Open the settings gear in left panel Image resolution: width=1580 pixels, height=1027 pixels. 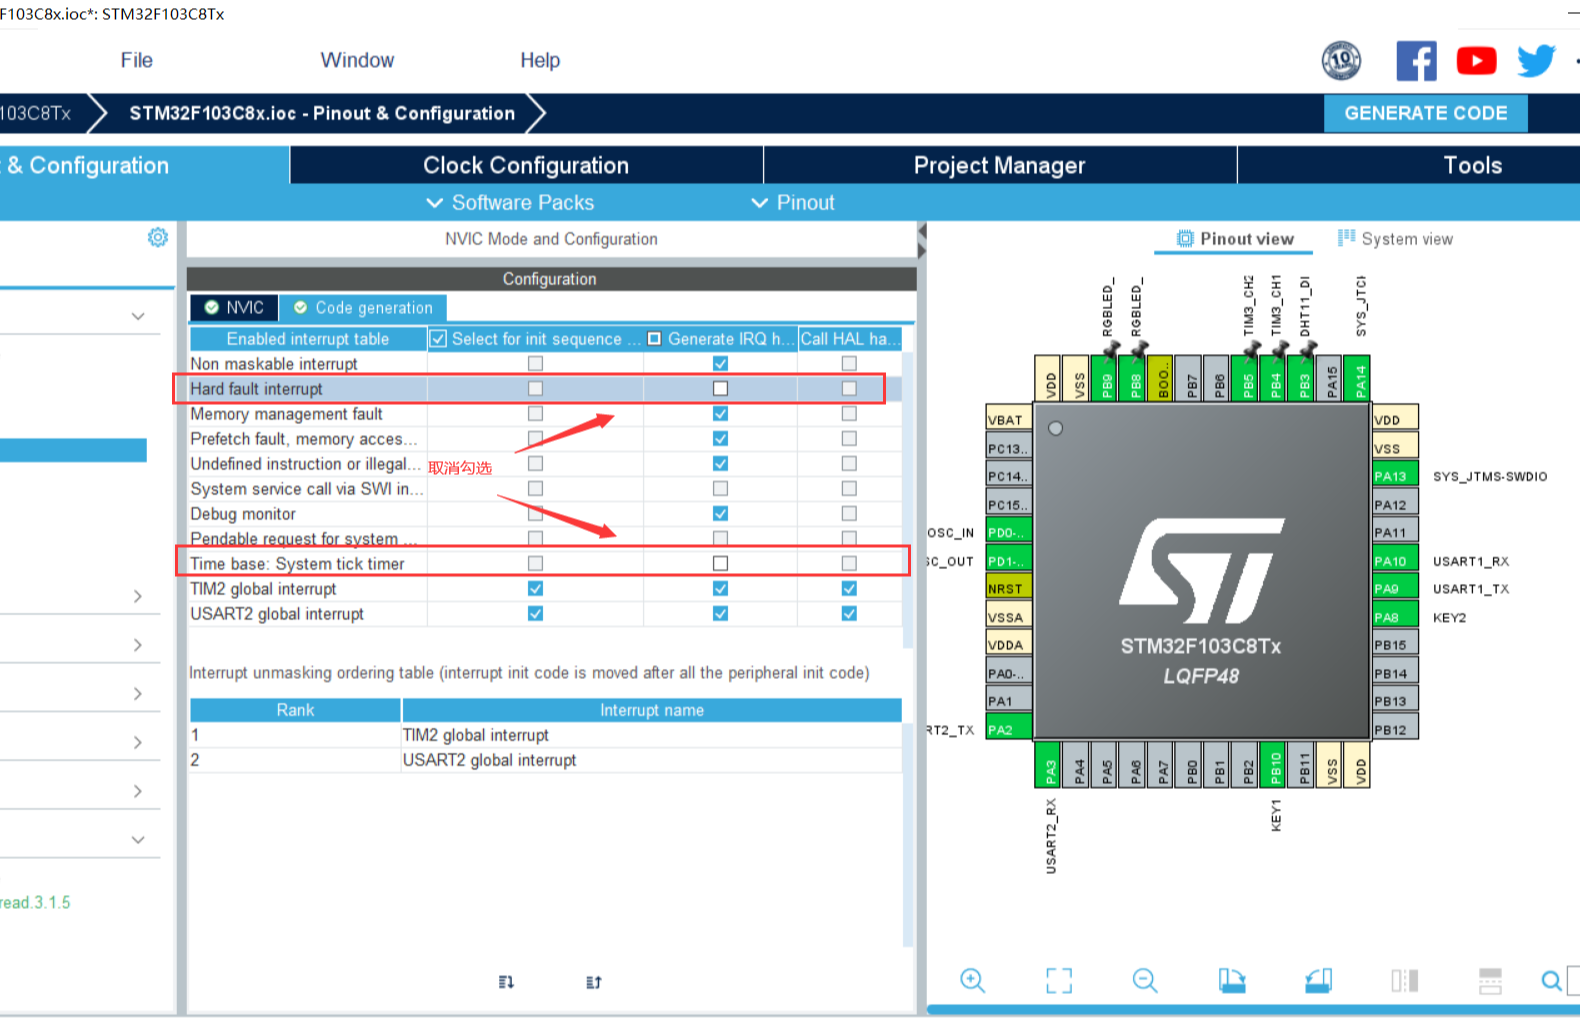[158, 237]
